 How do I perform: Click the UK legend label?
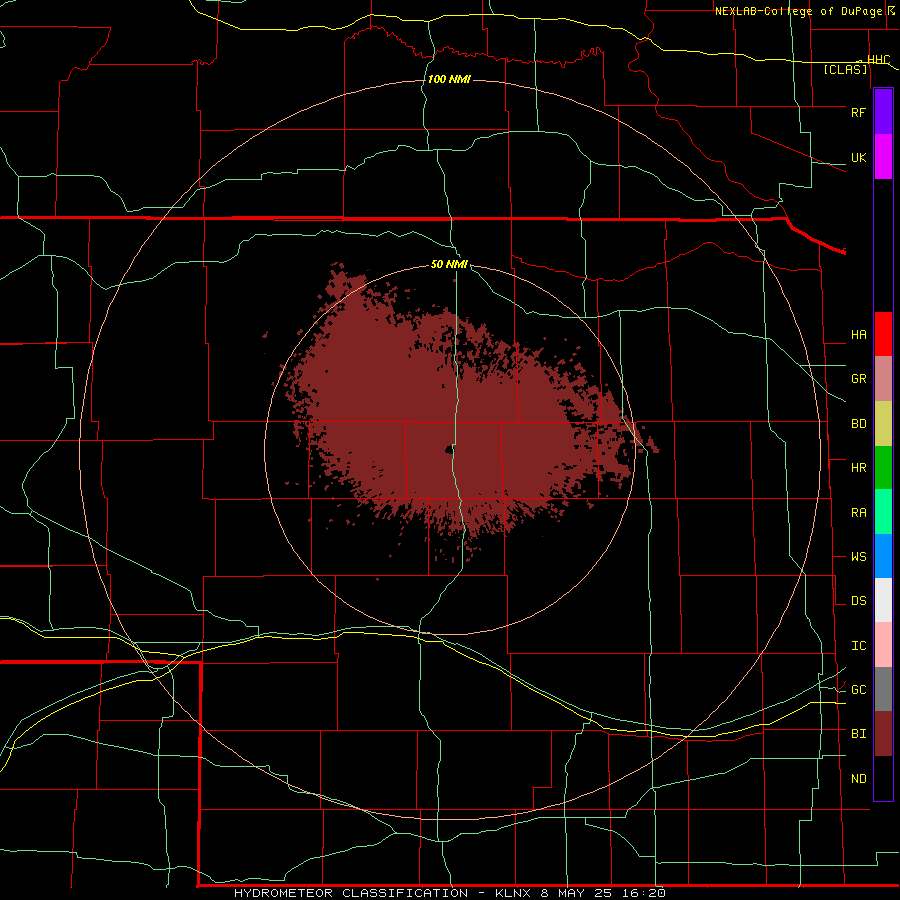click(858, 157)
